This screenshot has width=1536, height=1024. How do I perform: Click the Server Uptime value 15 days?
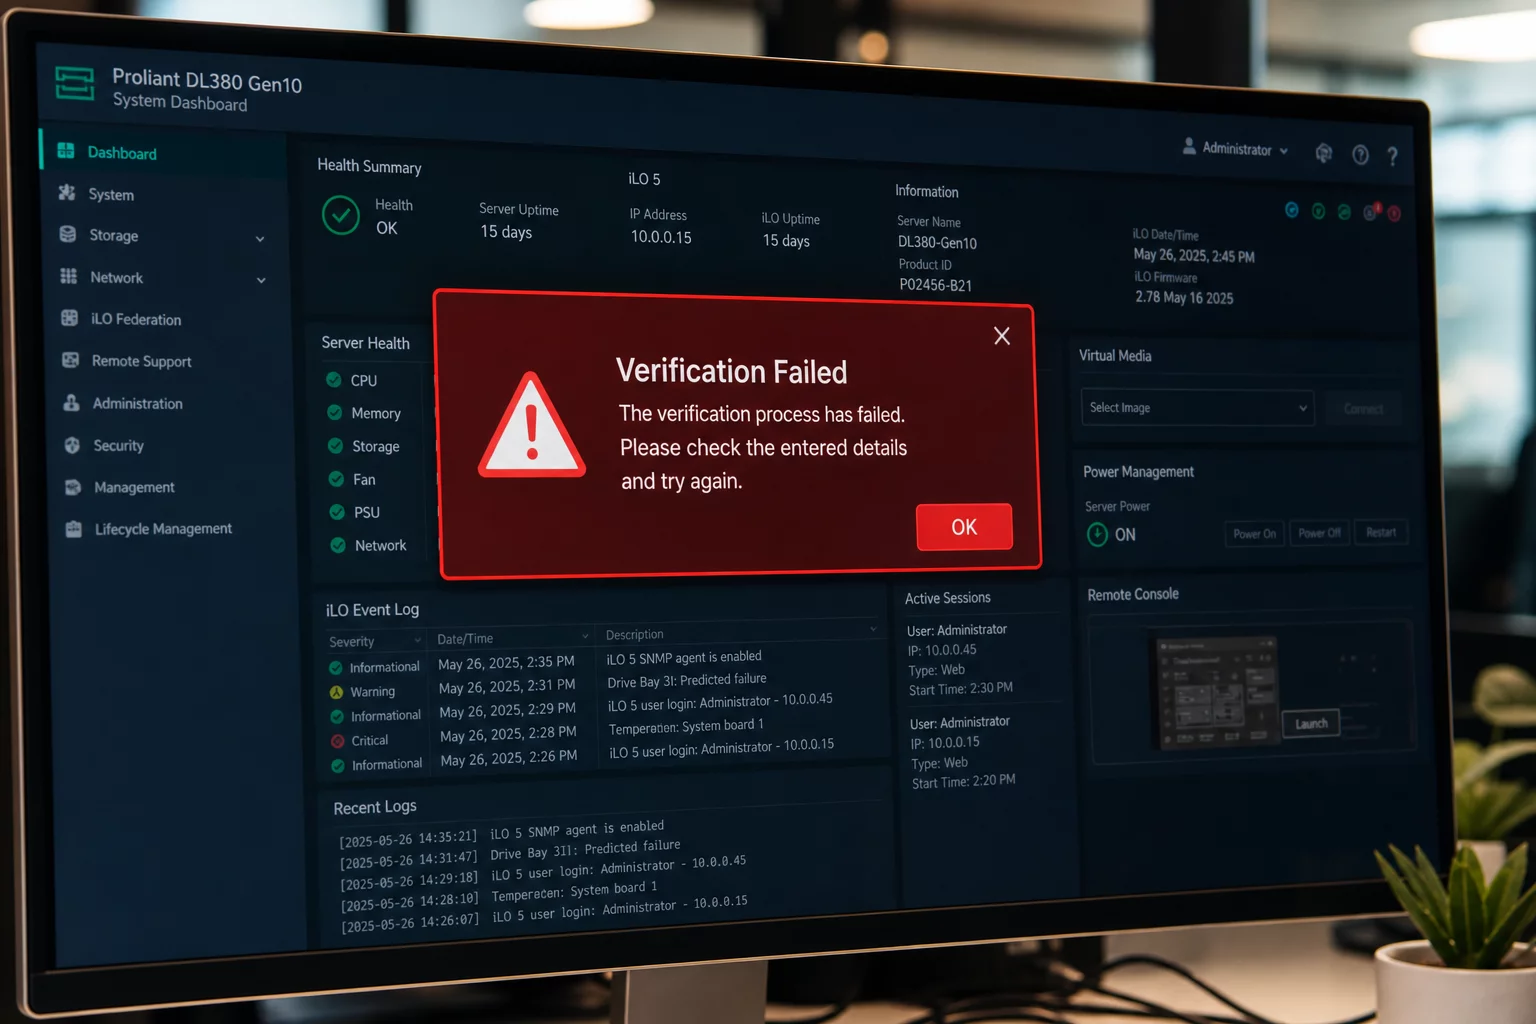[506, 231]
